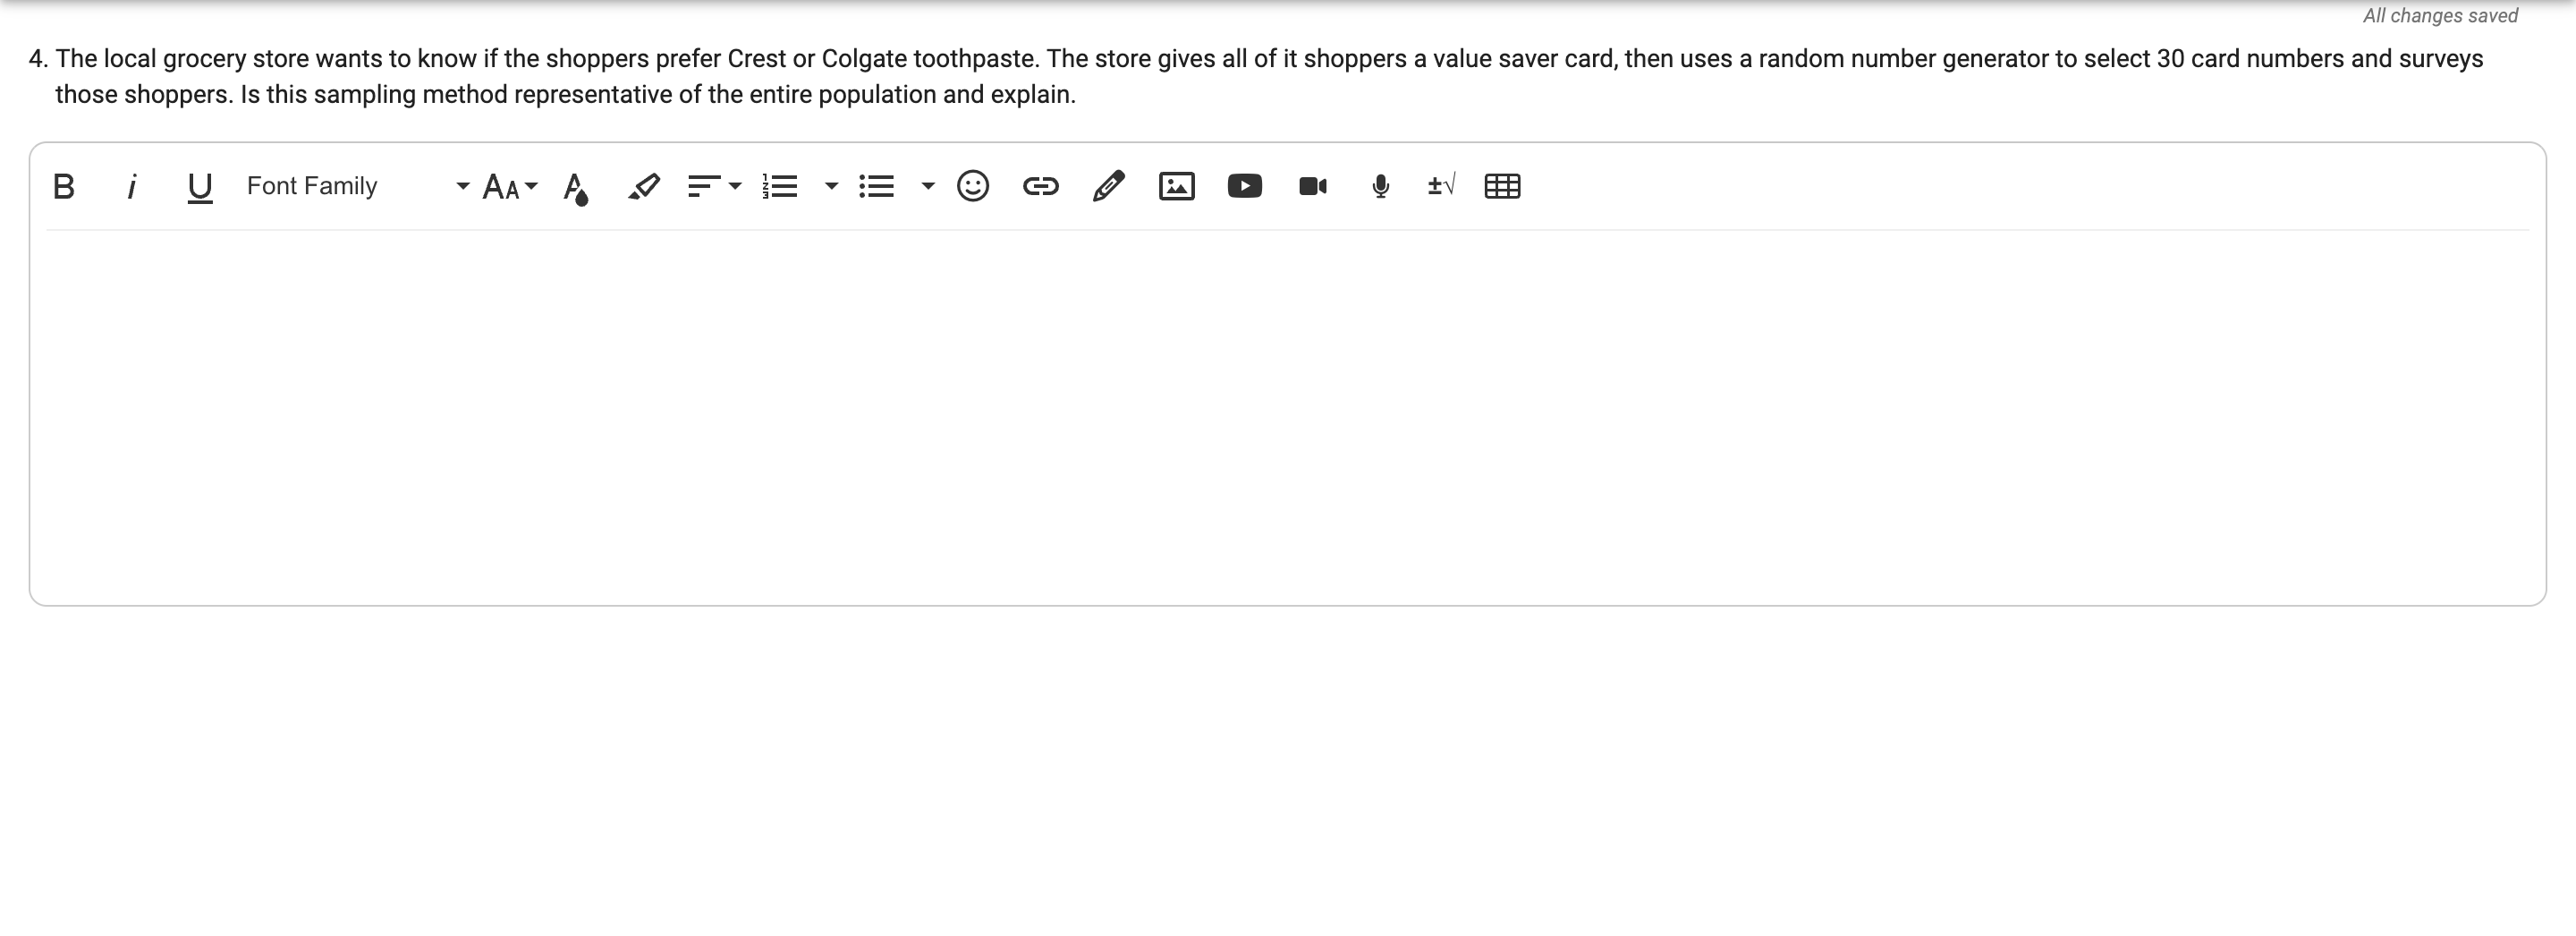Open the text color picker
Screen dimensions: 2576x936
pos(577,185)
